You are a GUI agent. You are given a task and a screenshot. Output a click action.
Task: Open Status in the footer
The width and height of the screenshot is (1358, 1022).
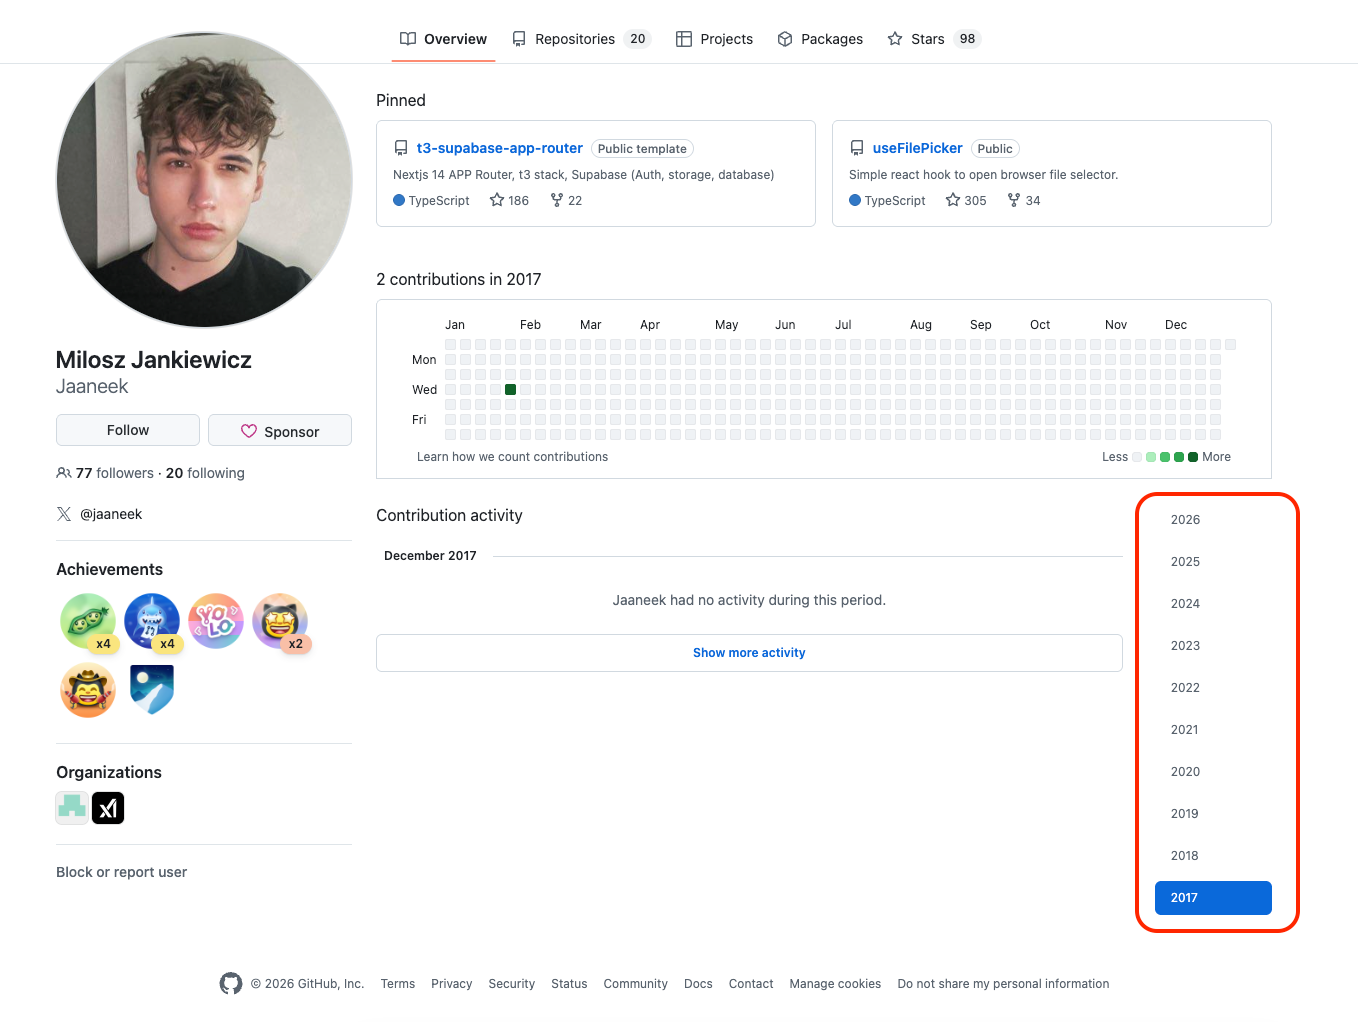point(569,984)
